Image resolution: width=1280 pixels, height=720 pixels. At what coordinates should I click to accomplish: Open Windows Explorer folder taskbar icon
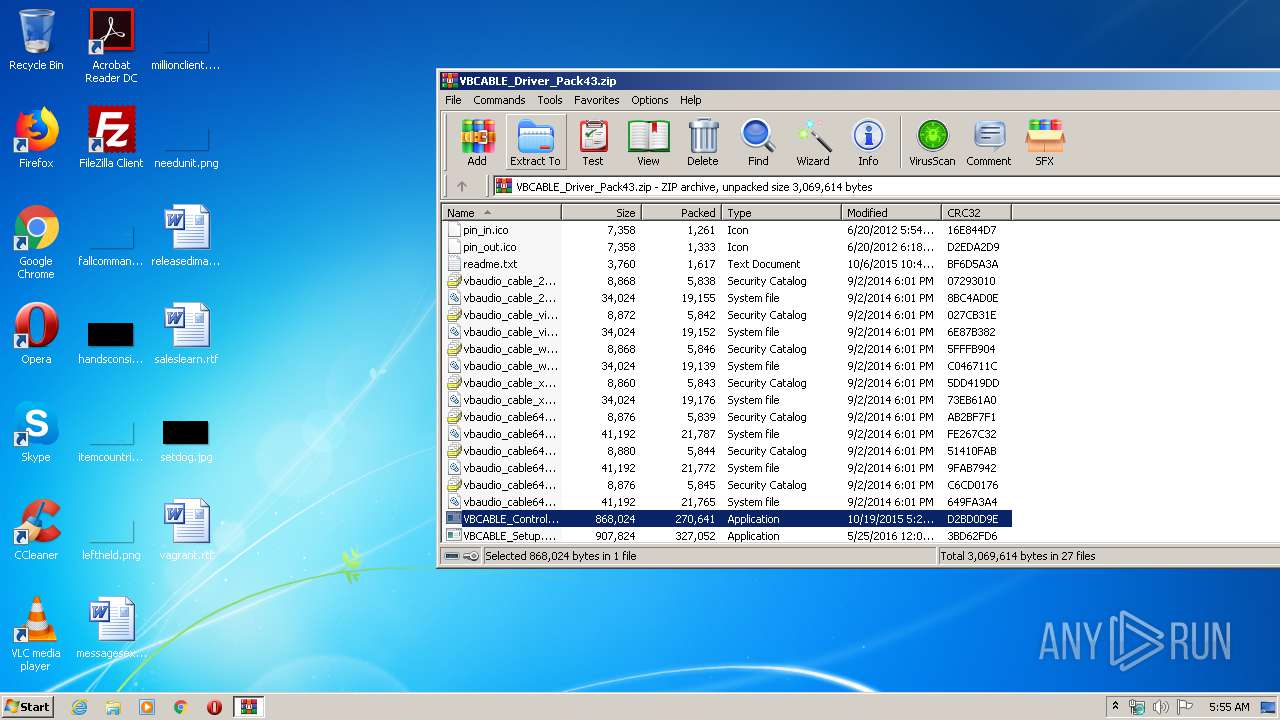point(113,707)
